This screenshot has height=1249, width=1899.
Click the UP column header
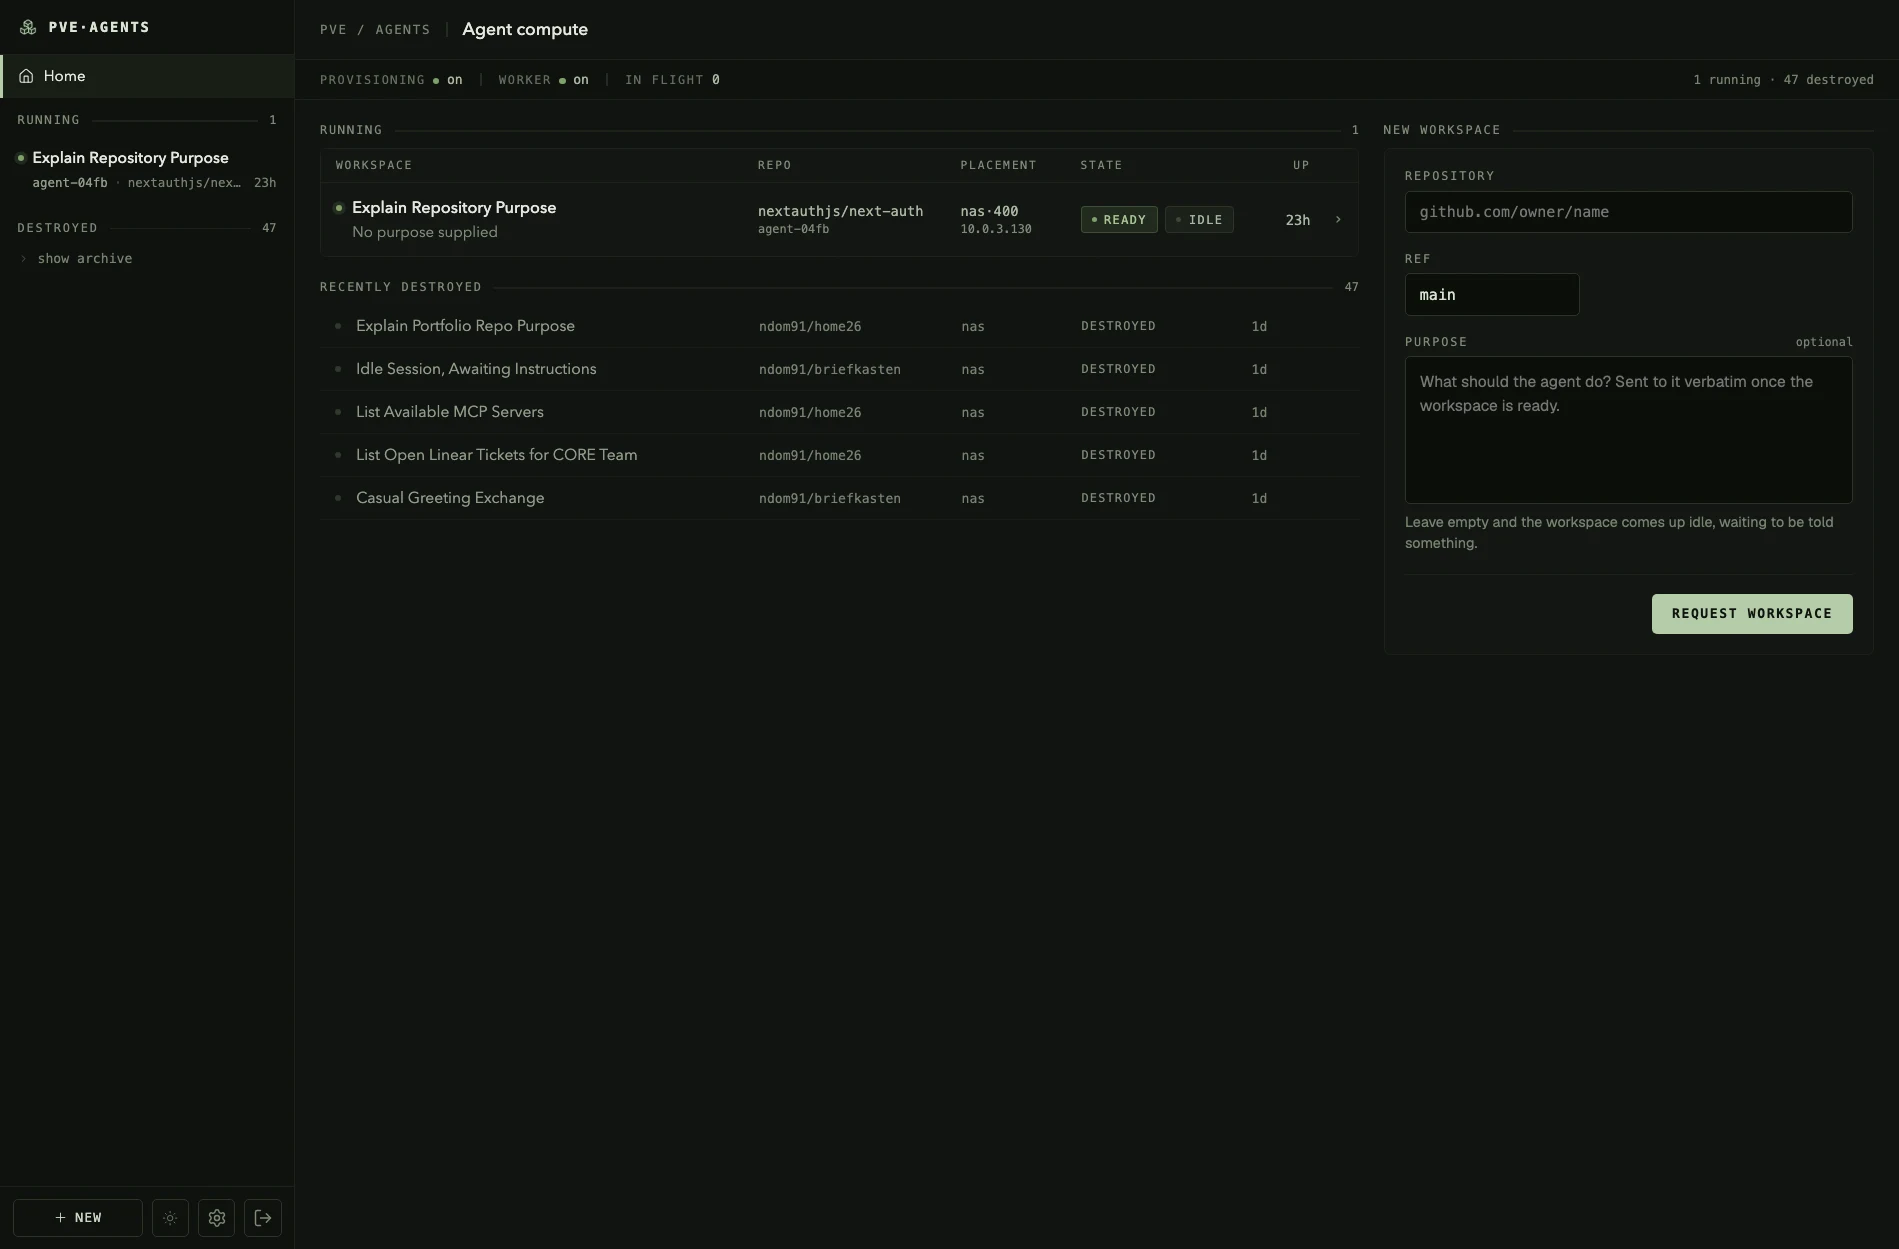point(1301,165)
